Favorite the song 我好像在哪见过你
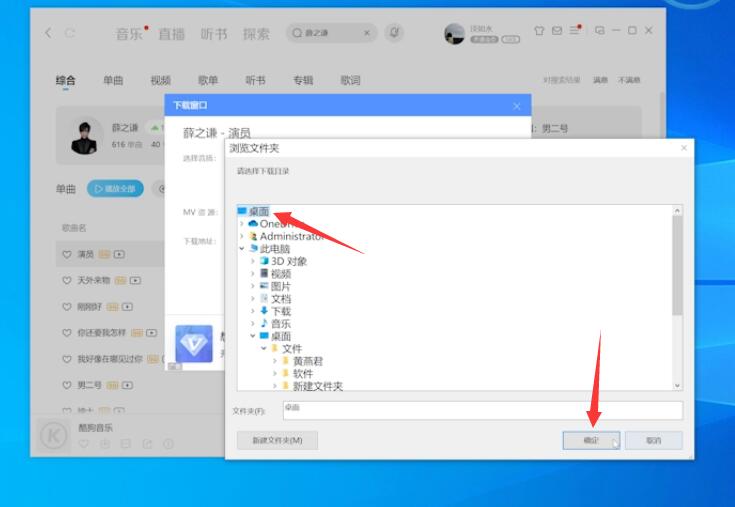Viewport: 735px width, 507px height. pos(67,359)
